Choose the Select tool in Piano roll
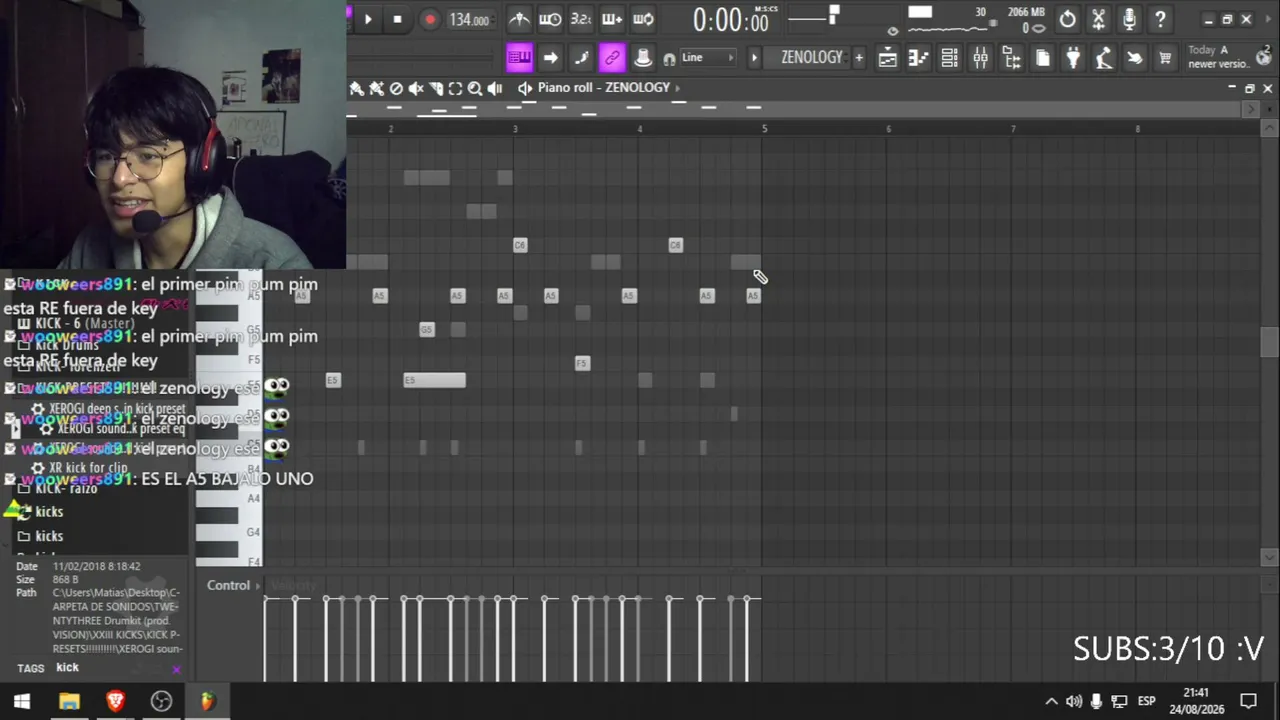 tap(455, 88)
